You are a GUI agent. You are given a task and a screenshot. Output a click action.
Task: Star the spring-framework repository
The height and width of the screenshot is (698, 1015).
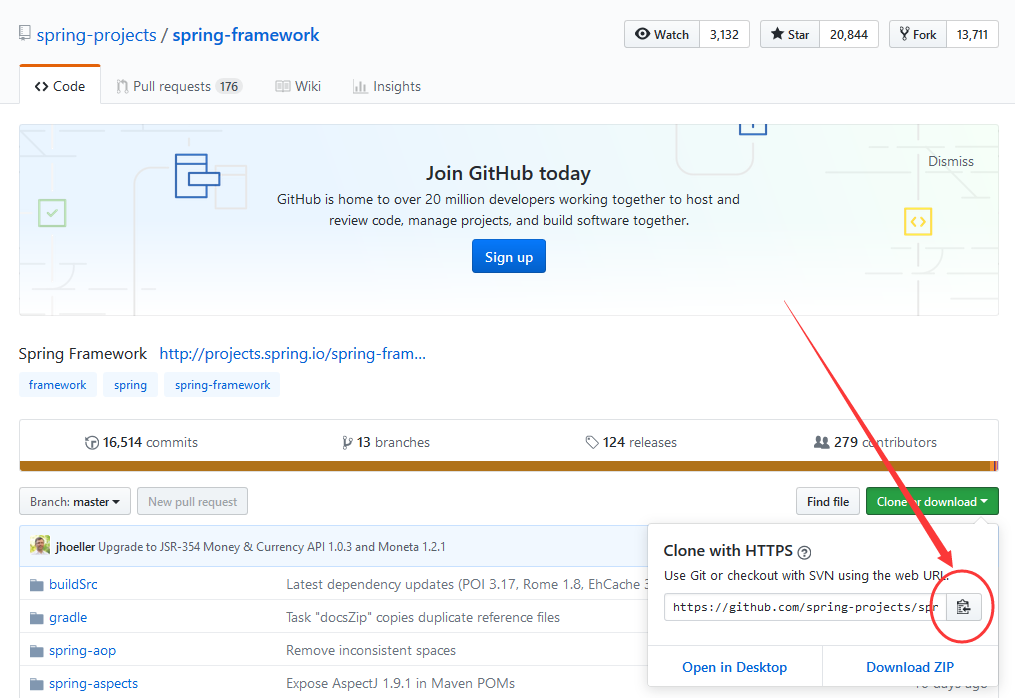(x=790, y=34)
